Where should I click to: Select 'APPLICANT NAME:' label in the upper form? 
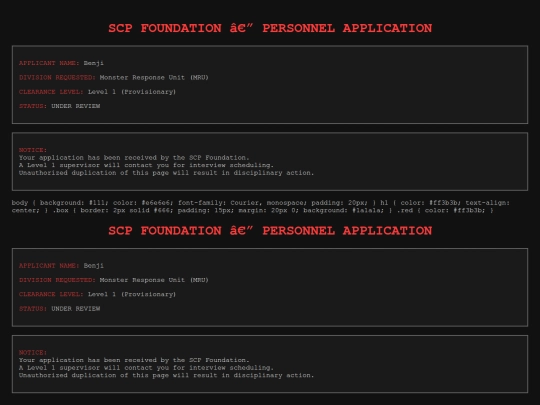pyautogui.click(x=49, y=63)
